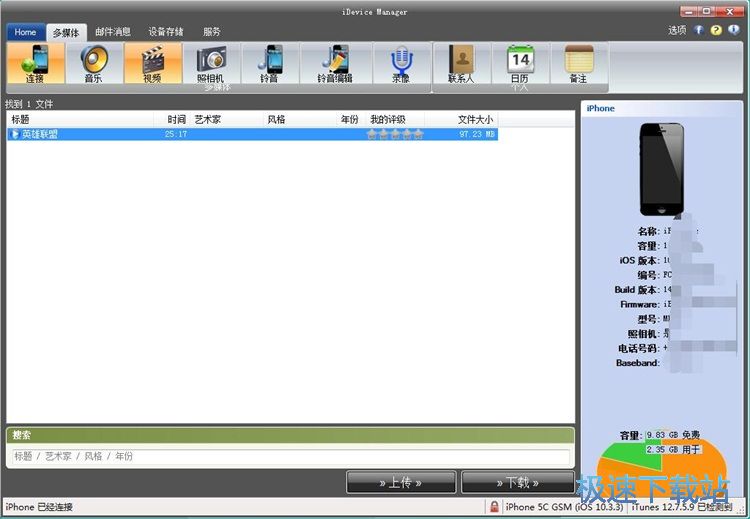Maximize the iDevice Manager window
This screenshot has height=519, width=750.
708,11
